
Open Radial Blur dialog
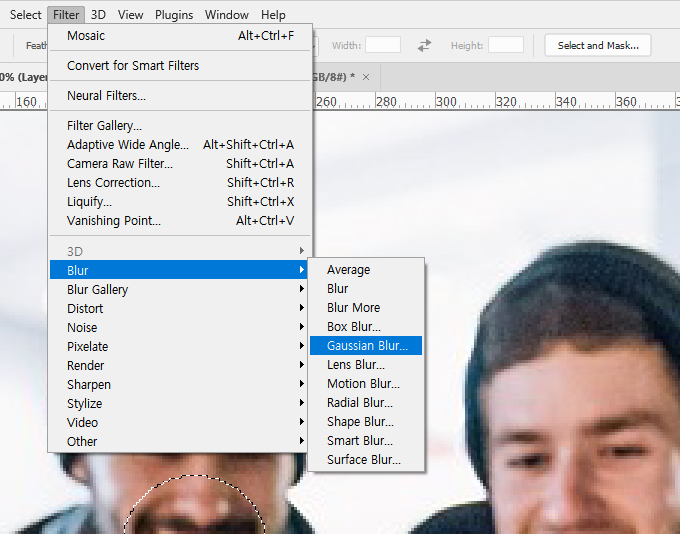point(366,403)
